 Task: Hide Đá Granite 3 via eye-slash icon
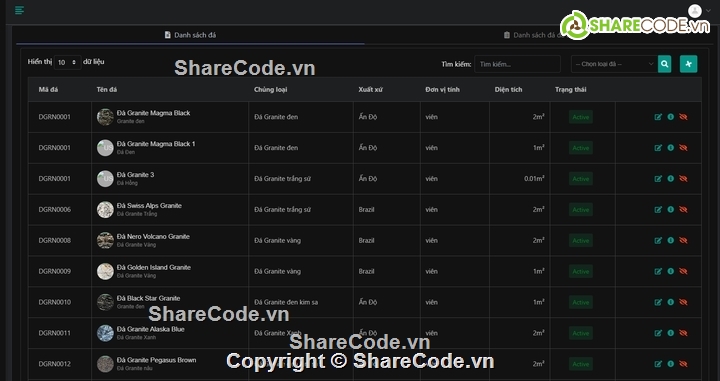tap(683, 179)
